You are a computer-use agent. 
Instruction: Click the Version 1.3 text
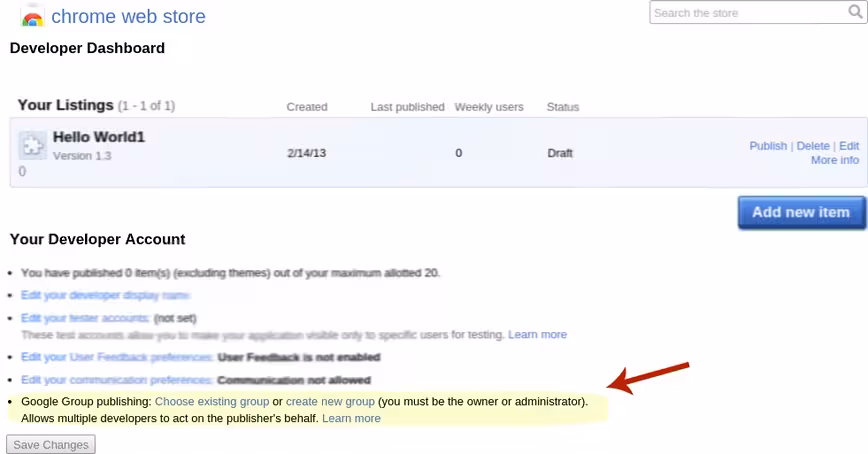[82, 156]
